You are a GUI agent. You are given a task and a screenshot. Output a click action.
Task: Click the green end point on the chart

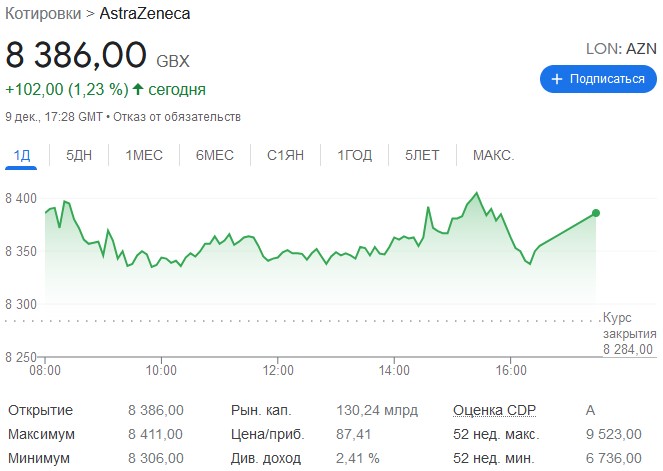[x=596, y=213]
